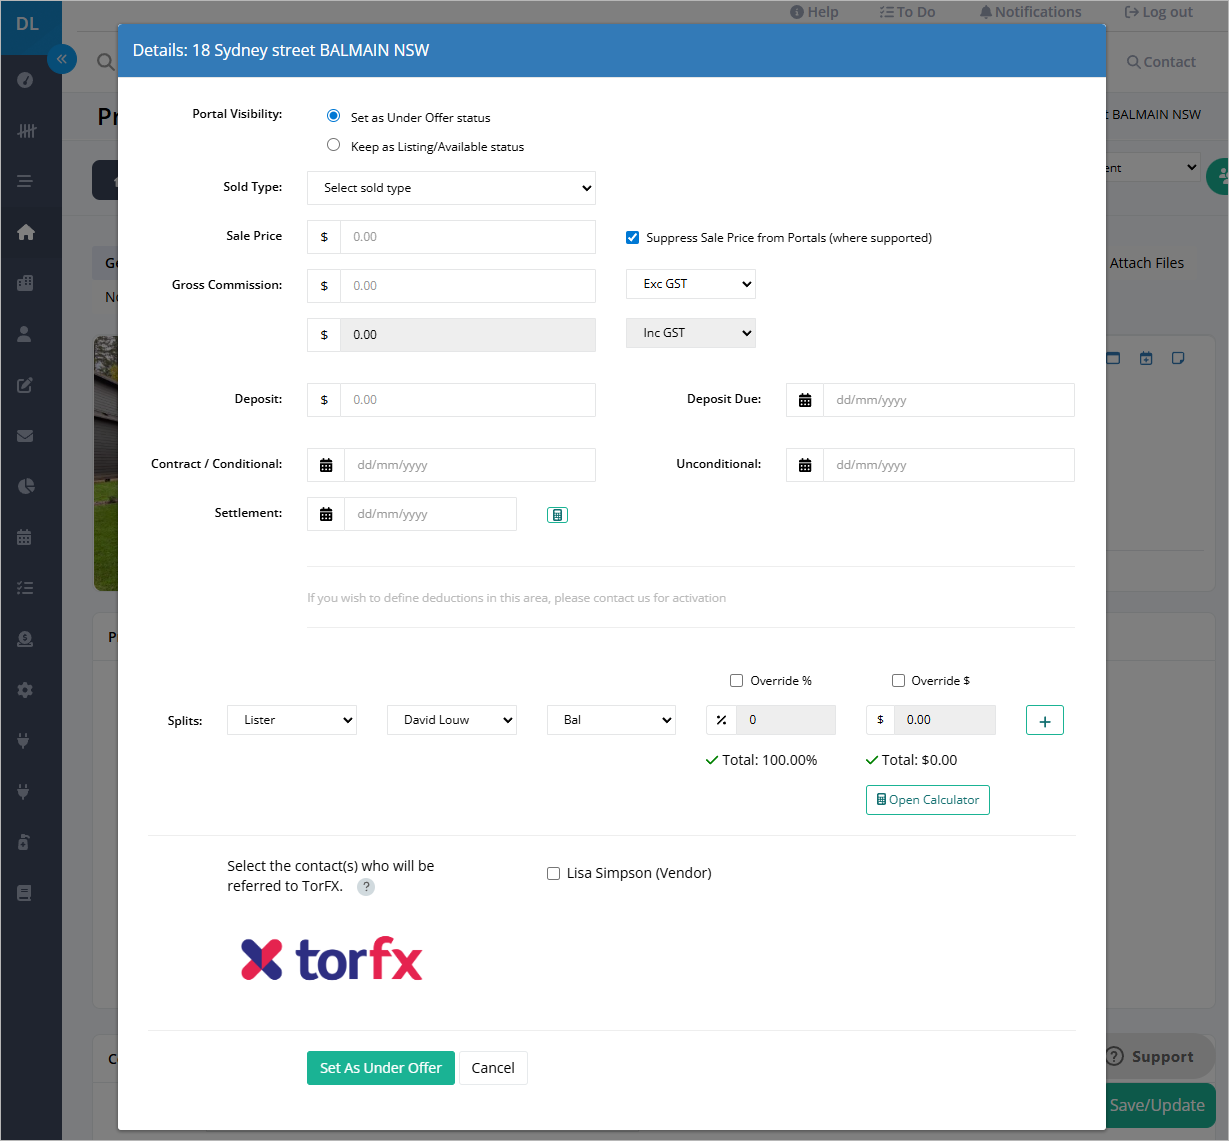Screen dimensions: 1229x1141
Task: Tick Lisa Simpson (Vendor) checkbox
Action: pyautogui.click(x=553, y=873)
